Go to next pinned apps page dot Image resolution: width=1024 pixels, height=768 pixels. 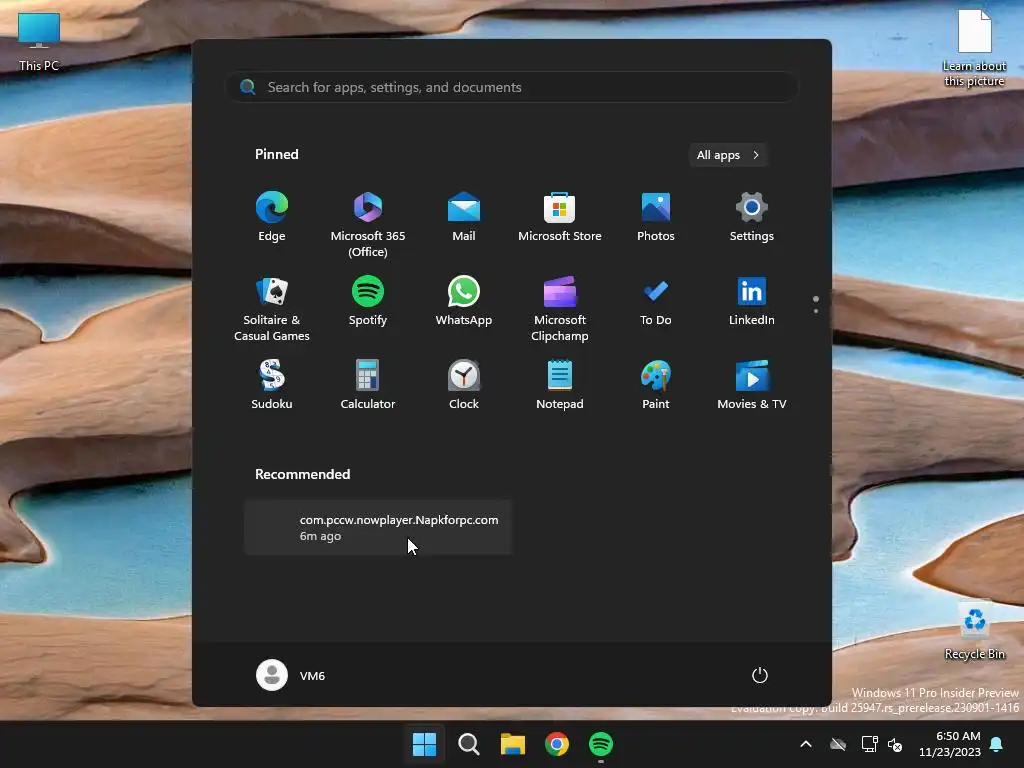tap(816, 311)
